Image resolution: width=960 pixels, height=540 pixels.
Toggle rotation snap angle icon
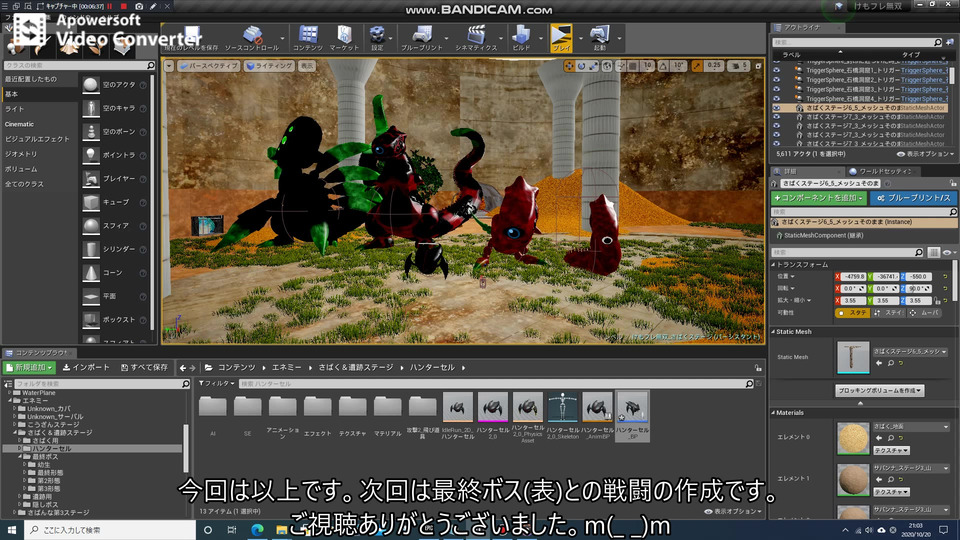[663, 66]
